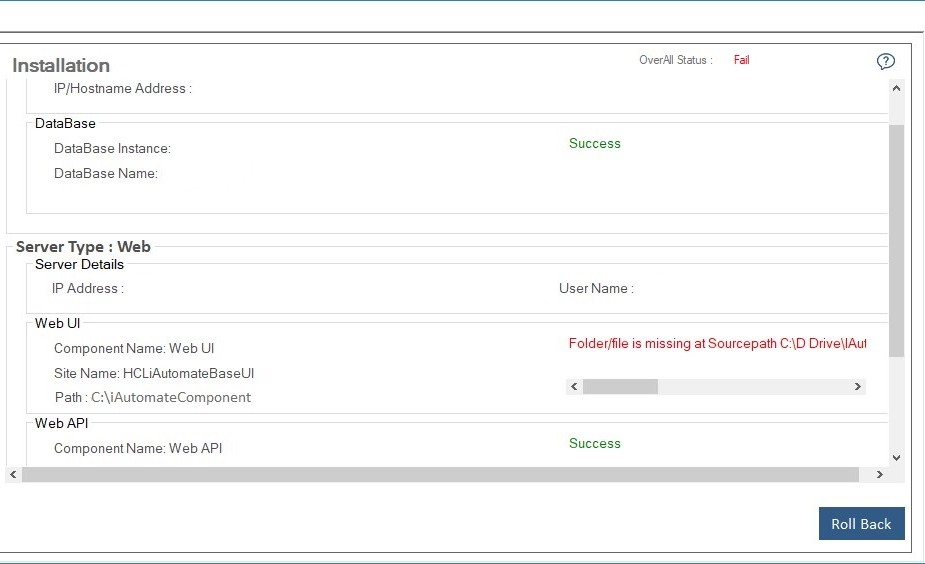Viewport: 925px width, 564px height.
Task: Click left arrow of Web UI error scrollbar
Action: pos(574,386)
